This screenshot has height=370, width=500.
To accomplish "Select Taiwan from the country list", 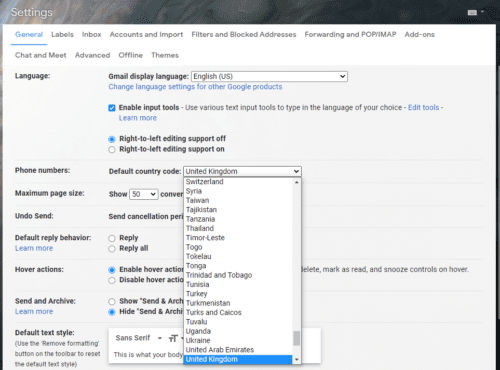I will (238, 200).
